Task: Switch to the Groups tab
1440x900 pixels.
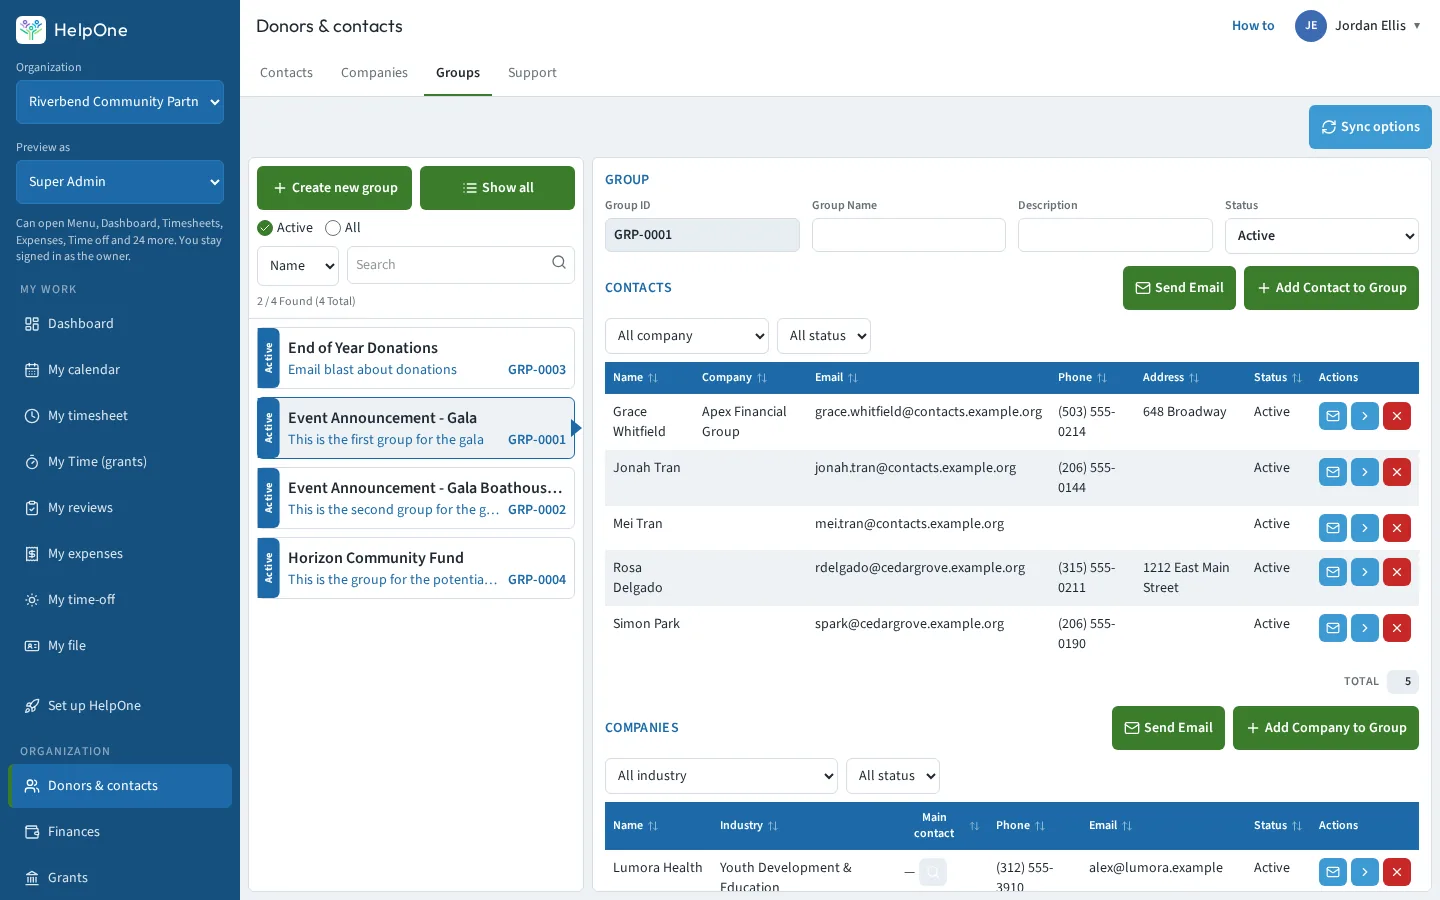Action: pos(458,73)
